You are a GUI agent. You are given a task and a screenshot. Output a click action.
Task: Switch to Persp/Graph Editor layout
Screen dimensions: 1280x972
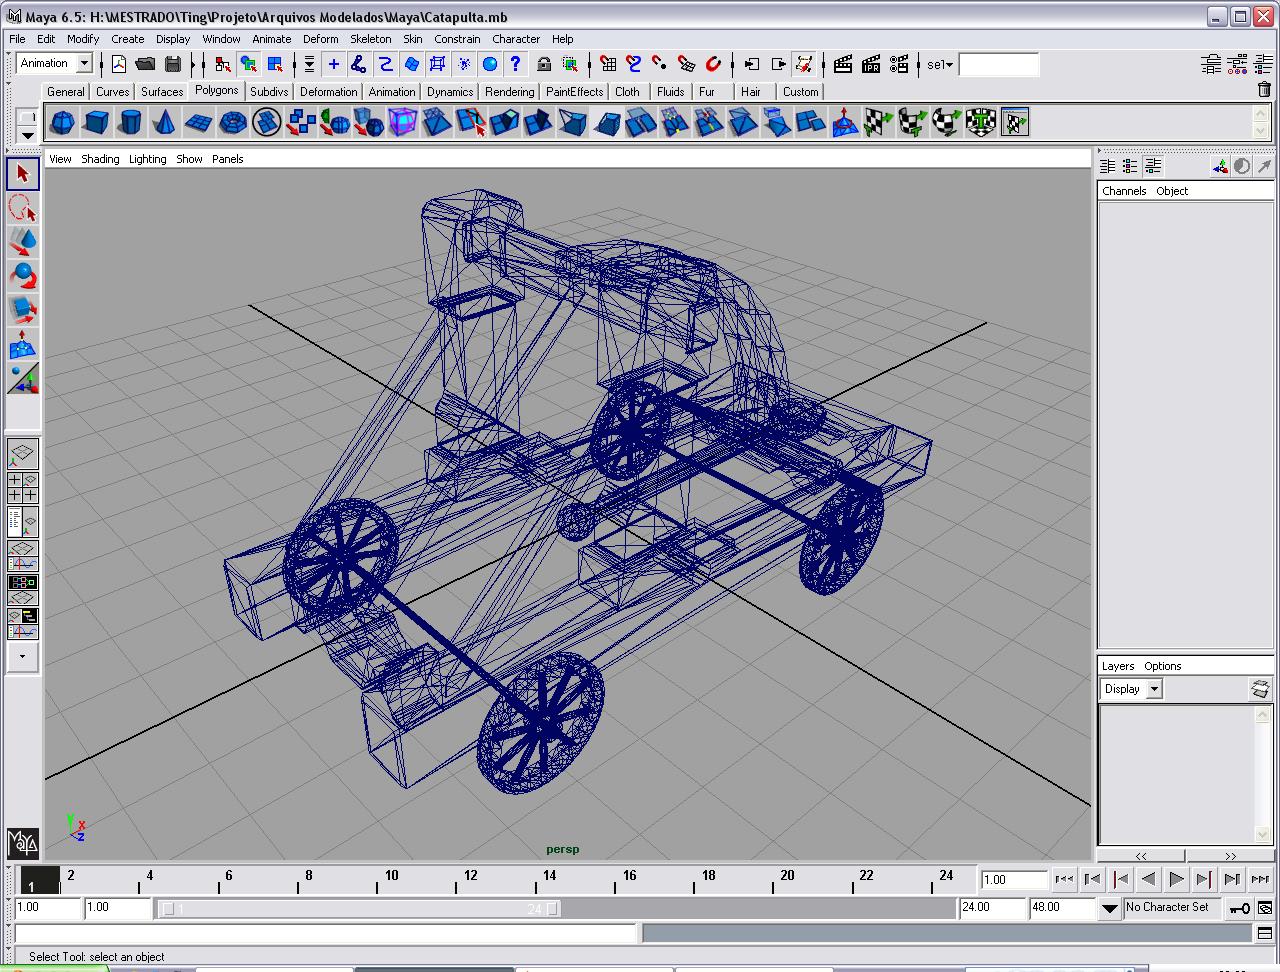coord(22,556)
